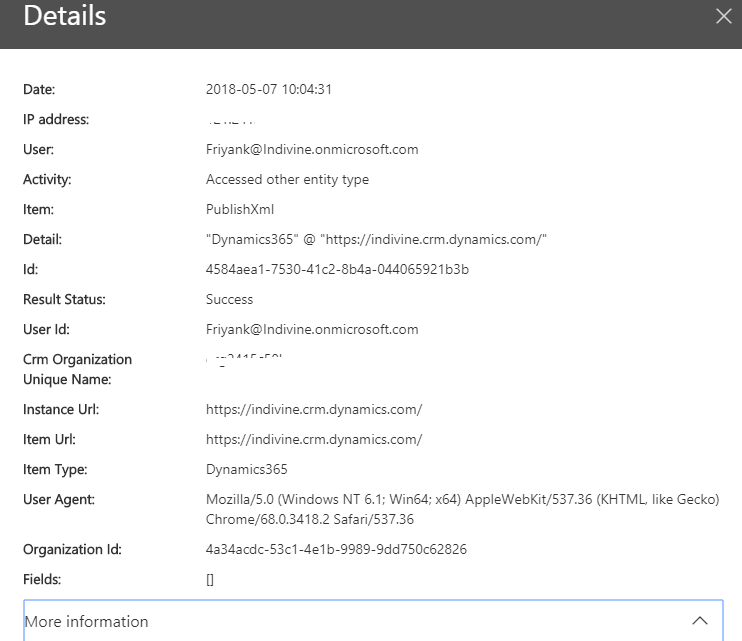Open the Item Url value link
This screenshot has width=742, height=641.
pyautogui.click(x=313, y=440)
